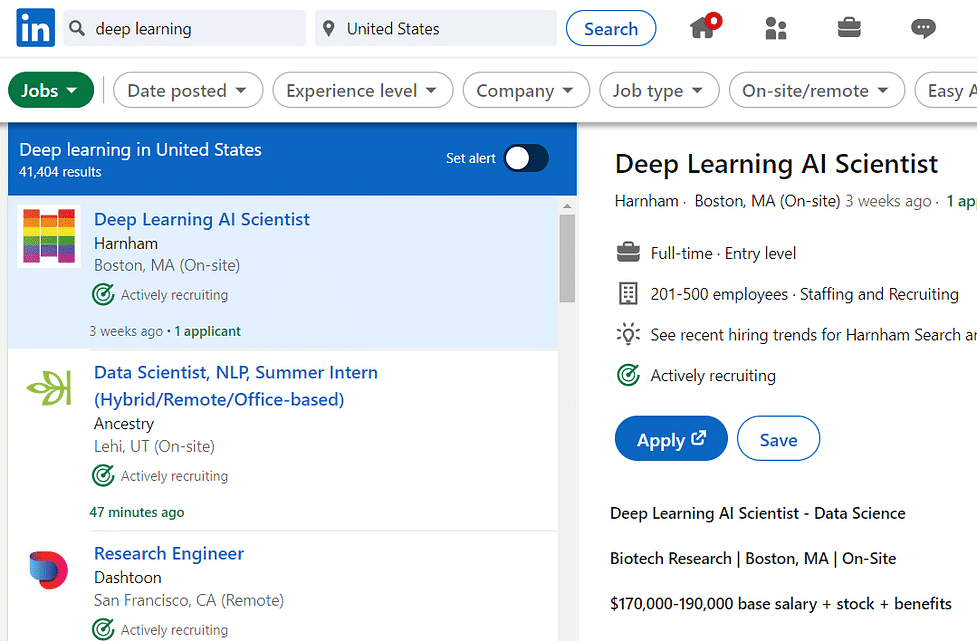This screenshot has height=641, width=977.
Task: Open the Research Engineer listing
Action: coord(169,553)
